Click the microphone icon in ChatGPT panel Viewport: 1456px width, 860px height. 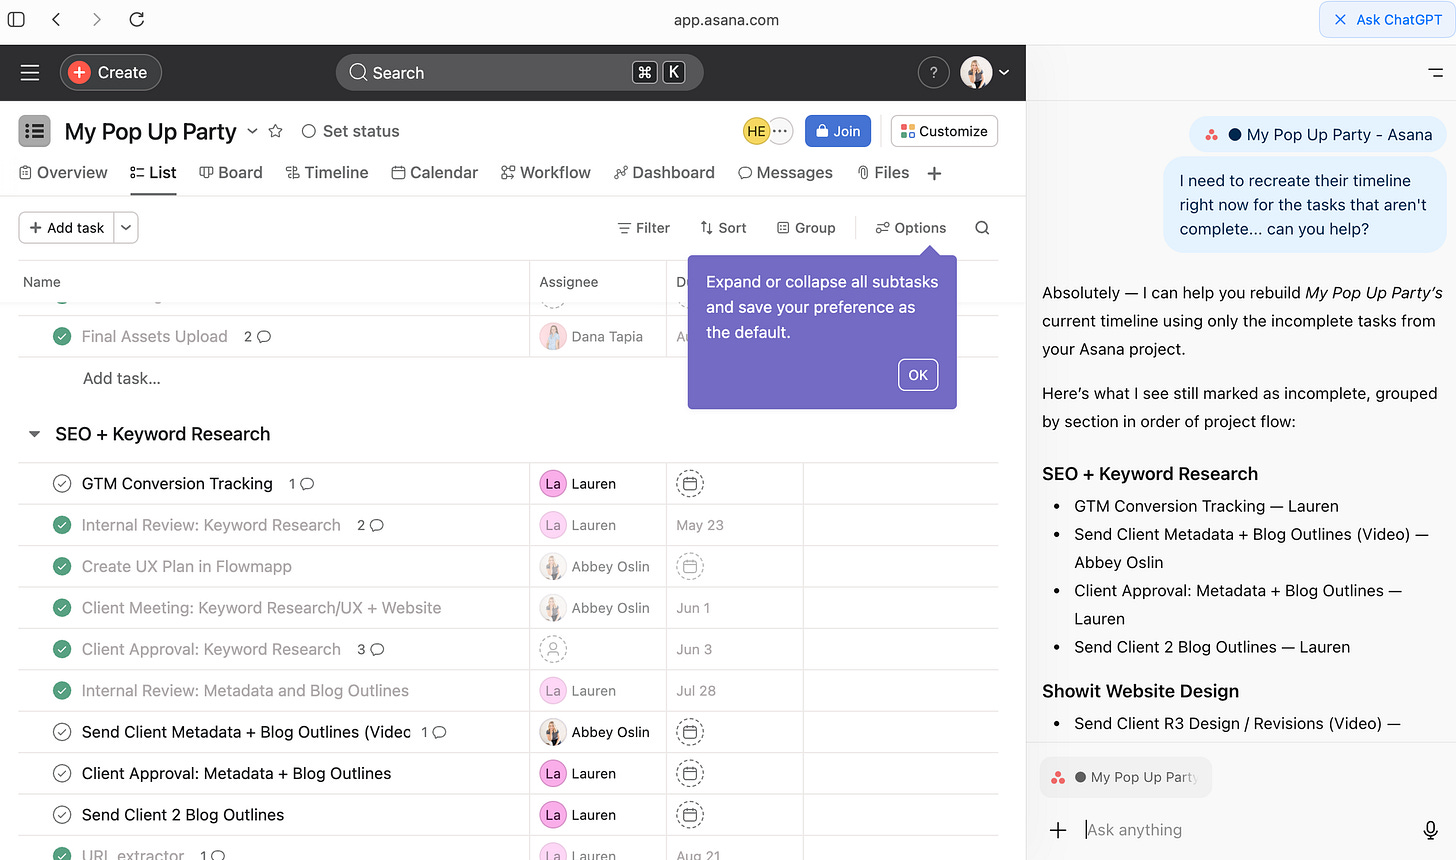1431,830
